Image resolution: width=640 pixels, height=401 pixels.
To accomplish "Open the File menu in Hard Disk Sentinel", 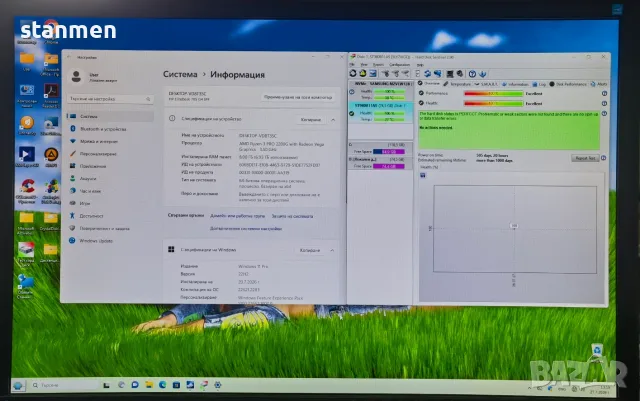I will (x=353, y=65).
